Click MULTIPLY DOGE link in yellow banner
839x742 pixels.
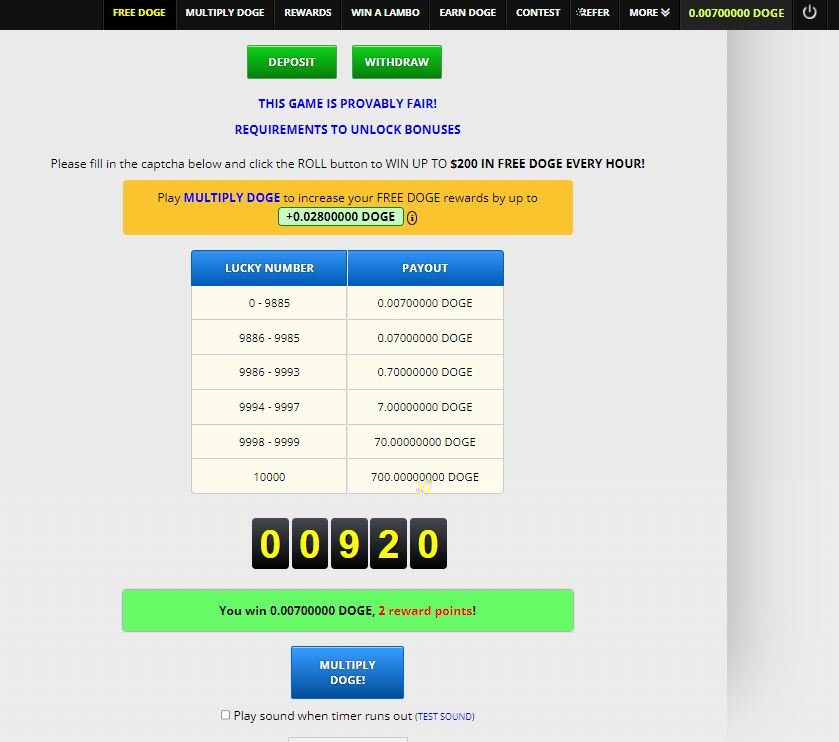[232, 198]
